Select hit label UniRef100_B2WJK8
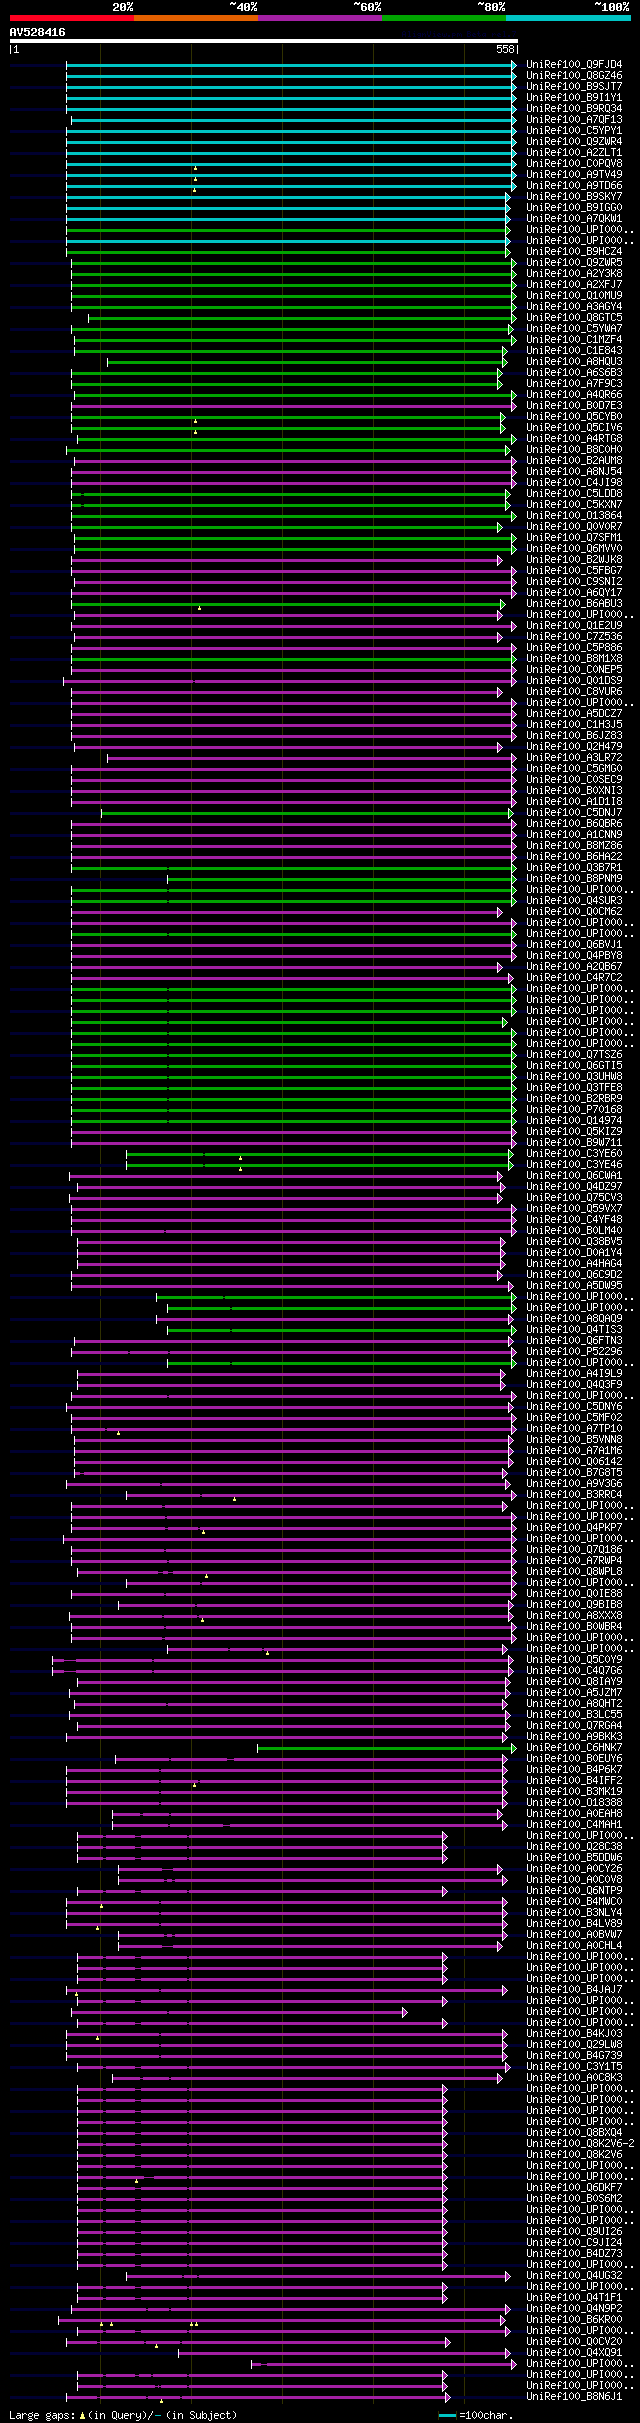The image size is (640, 2423). 574,559
